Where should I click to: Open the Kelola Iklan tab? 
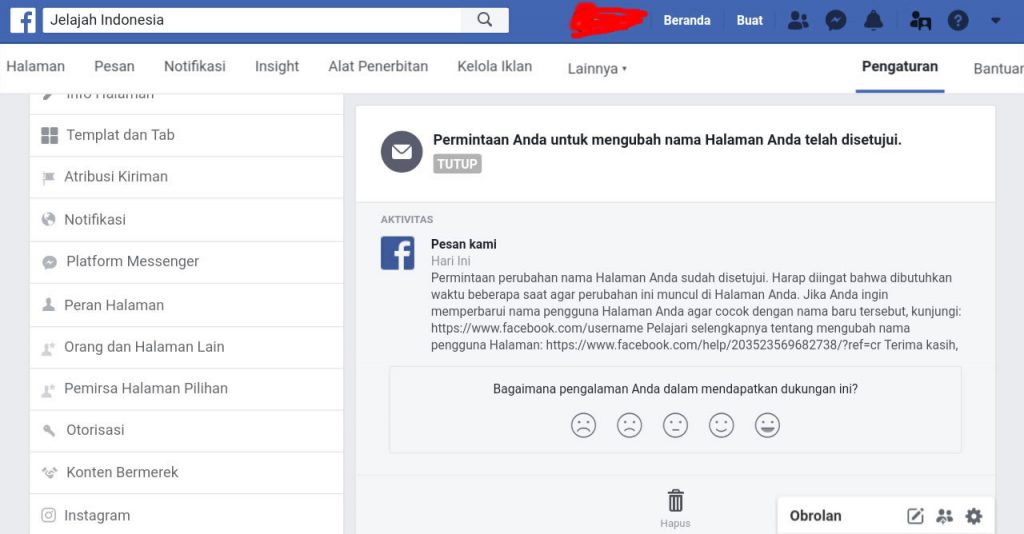tap(494, 66)
